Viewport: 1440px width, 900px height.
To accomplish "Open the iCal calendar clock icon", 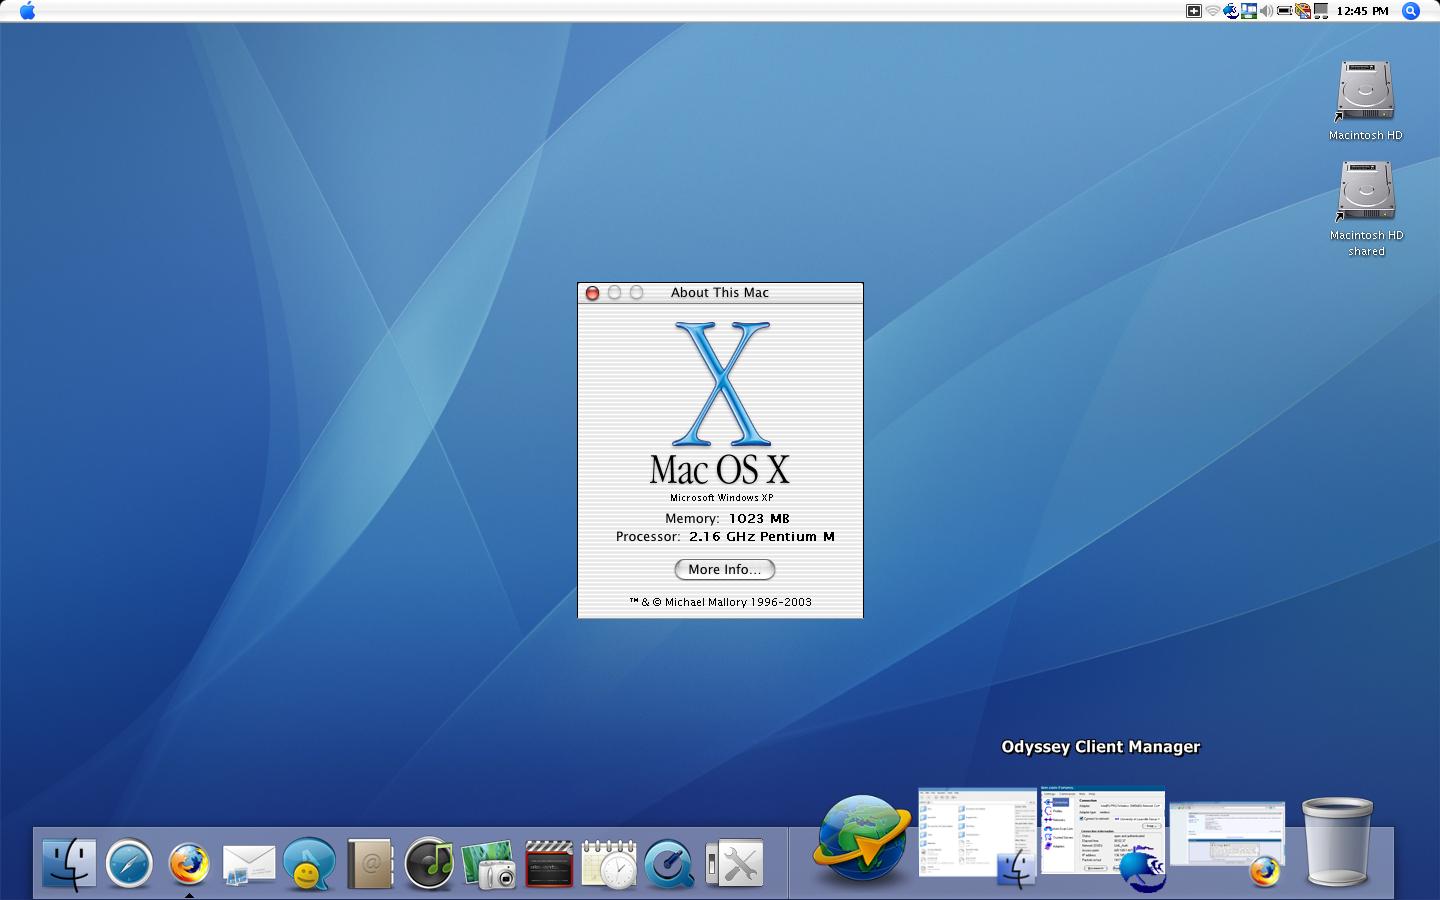I will pyautogui.click(x=609, y=864).
